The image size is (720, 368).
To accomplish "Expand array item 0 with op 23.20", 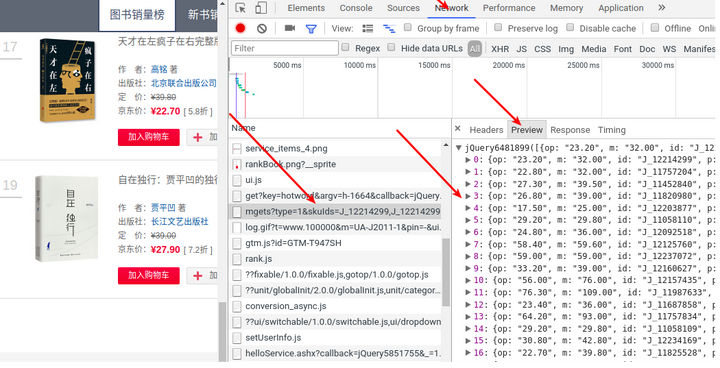I will (x=468, y=160).
